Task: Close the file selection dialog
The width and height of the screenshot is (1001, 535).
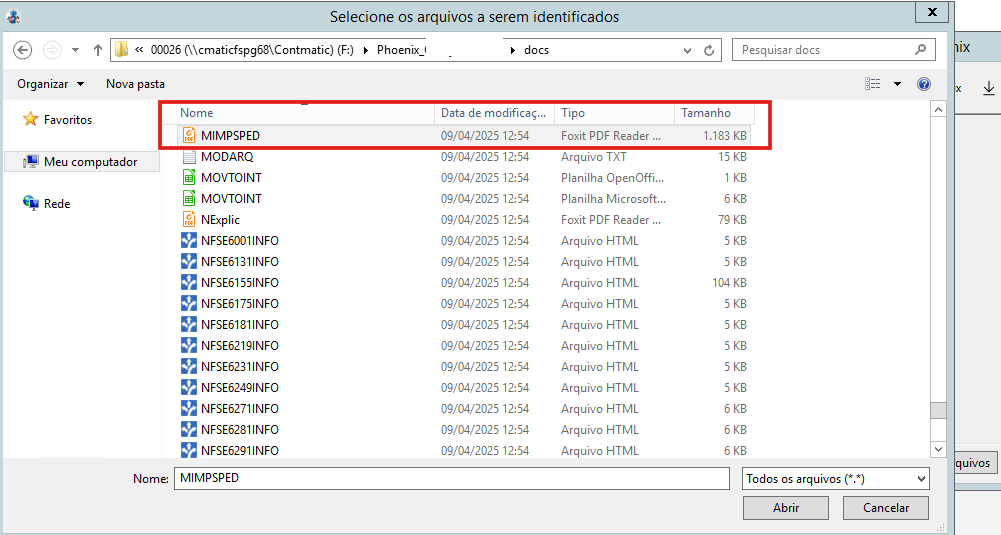Action: 931,12
